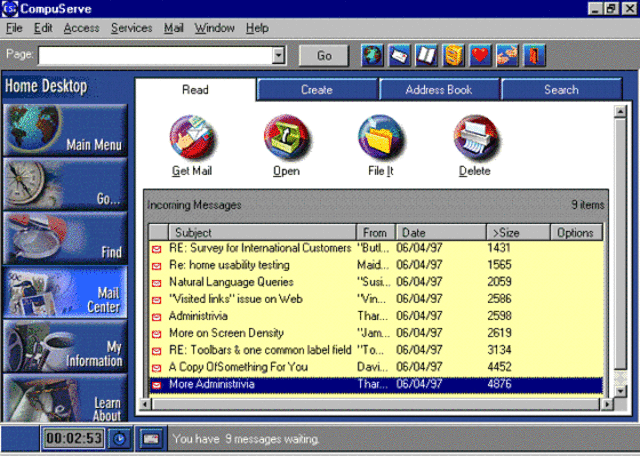Open the Main Menu sidebar tile
Viewport: 640px width, 456px height.
(x=65, y=130)
